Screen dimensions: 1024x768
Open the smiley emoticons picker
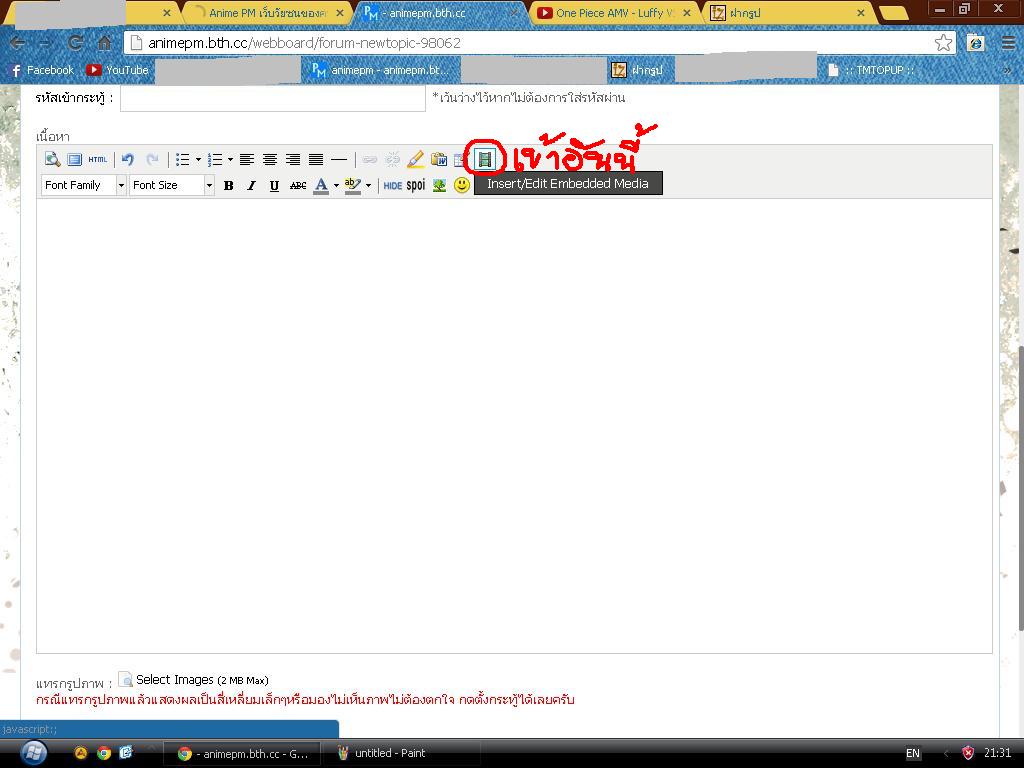pyautogui.click(x=462, y=185)
